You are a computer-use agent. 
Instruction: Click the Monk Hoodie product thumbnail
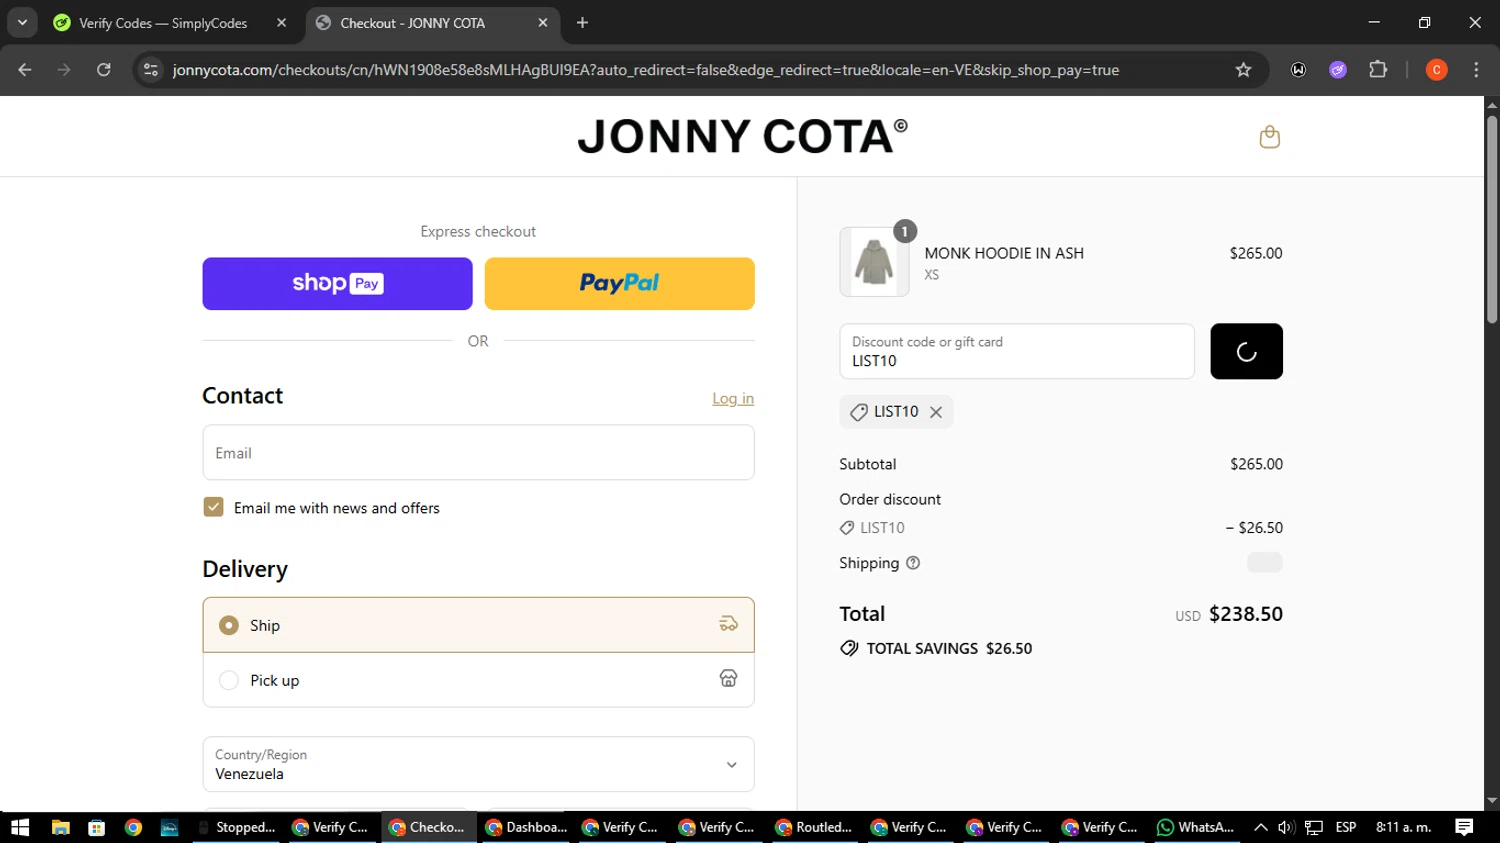tap(874, 262)
